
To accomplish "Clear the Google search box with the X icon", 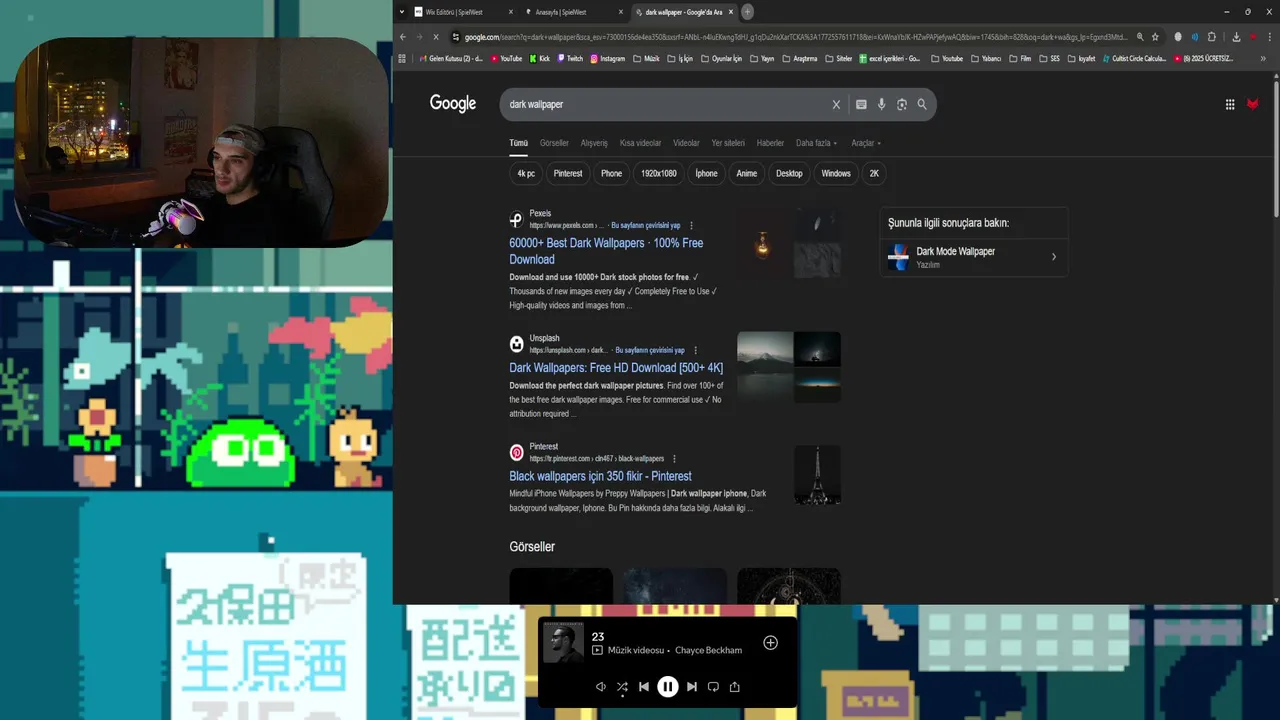I will (836, 104).
